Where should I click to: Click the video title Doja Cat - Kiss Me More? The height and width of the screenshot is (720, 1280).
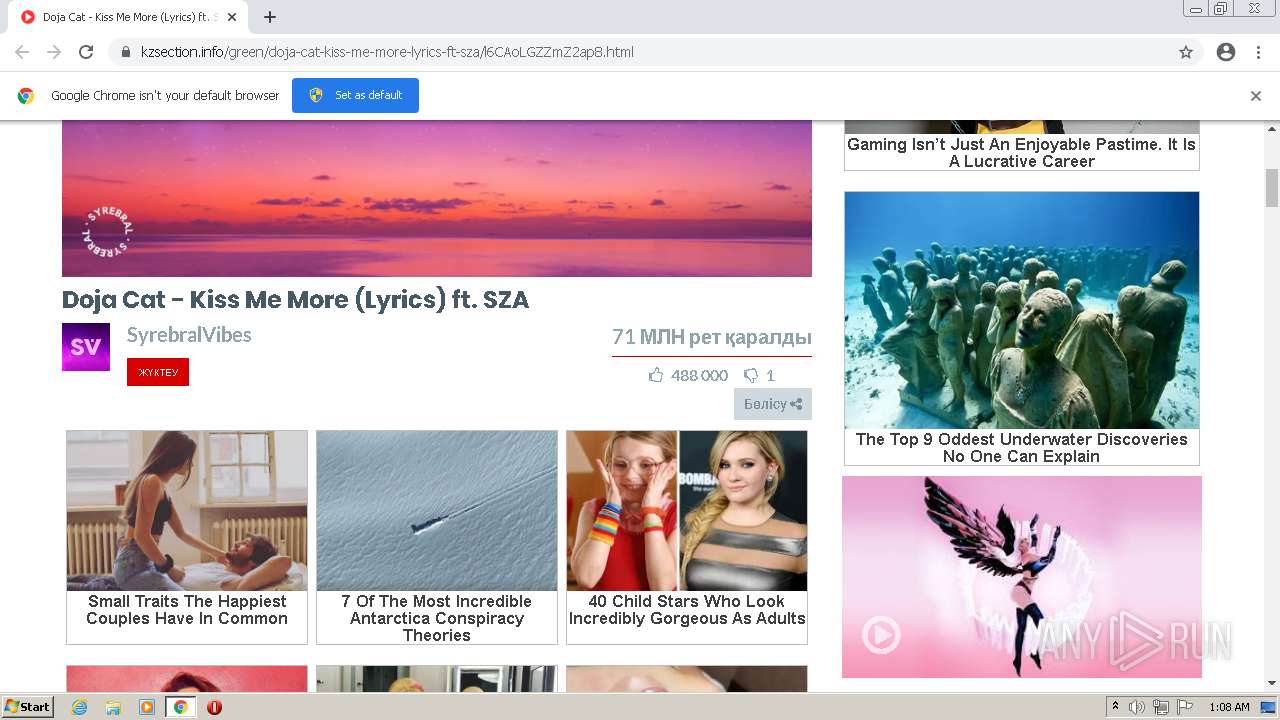pyautogui.click(x=296, y=300)
